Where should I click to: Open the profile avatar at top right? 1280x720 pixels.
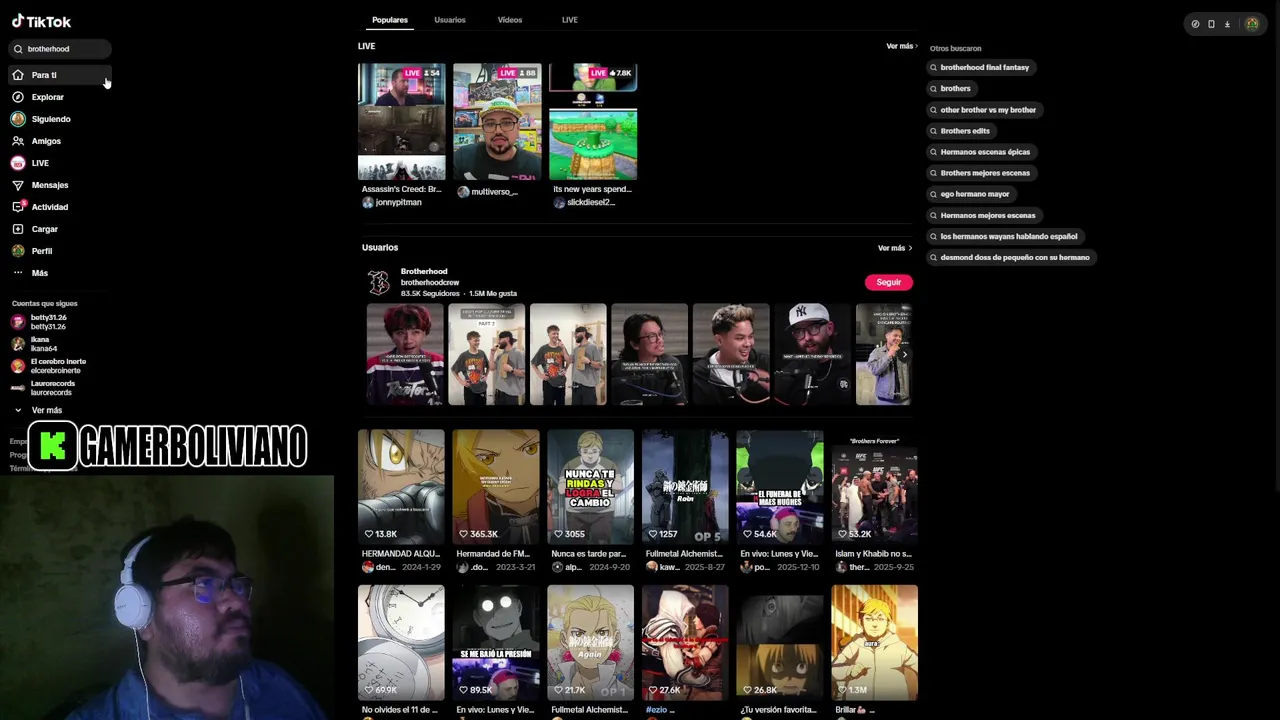click(1252, 24)
